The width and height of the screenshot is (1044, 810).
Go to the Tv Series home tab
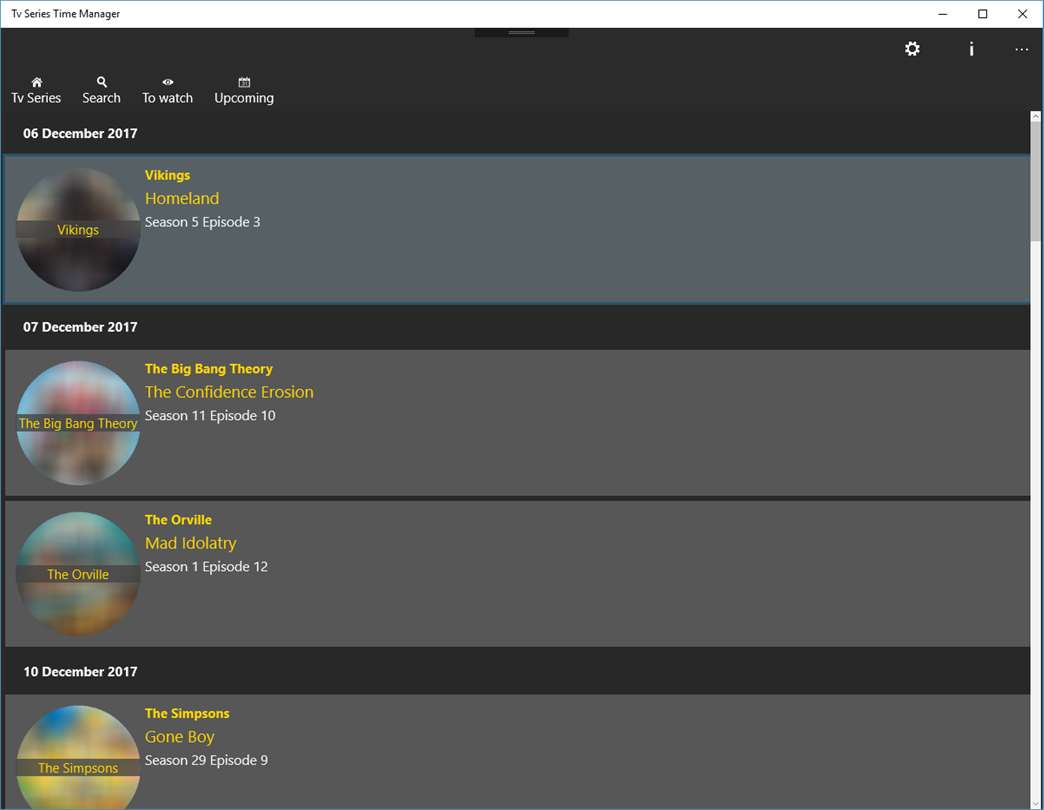pos(36,91)
